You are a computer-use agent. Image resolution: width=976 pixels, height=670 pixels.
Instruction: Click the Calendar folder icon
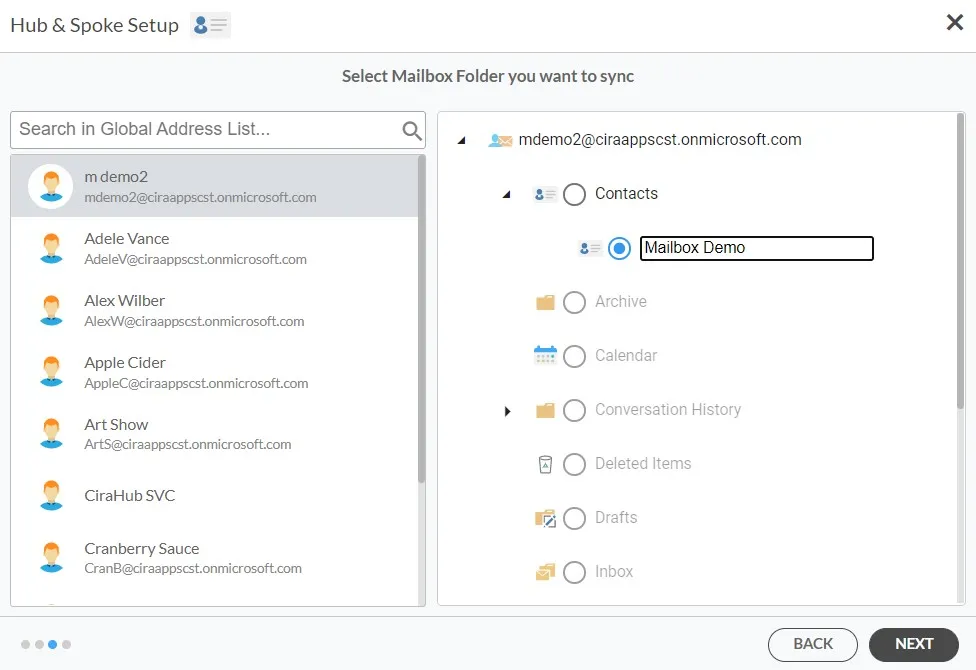click(545, 356)
